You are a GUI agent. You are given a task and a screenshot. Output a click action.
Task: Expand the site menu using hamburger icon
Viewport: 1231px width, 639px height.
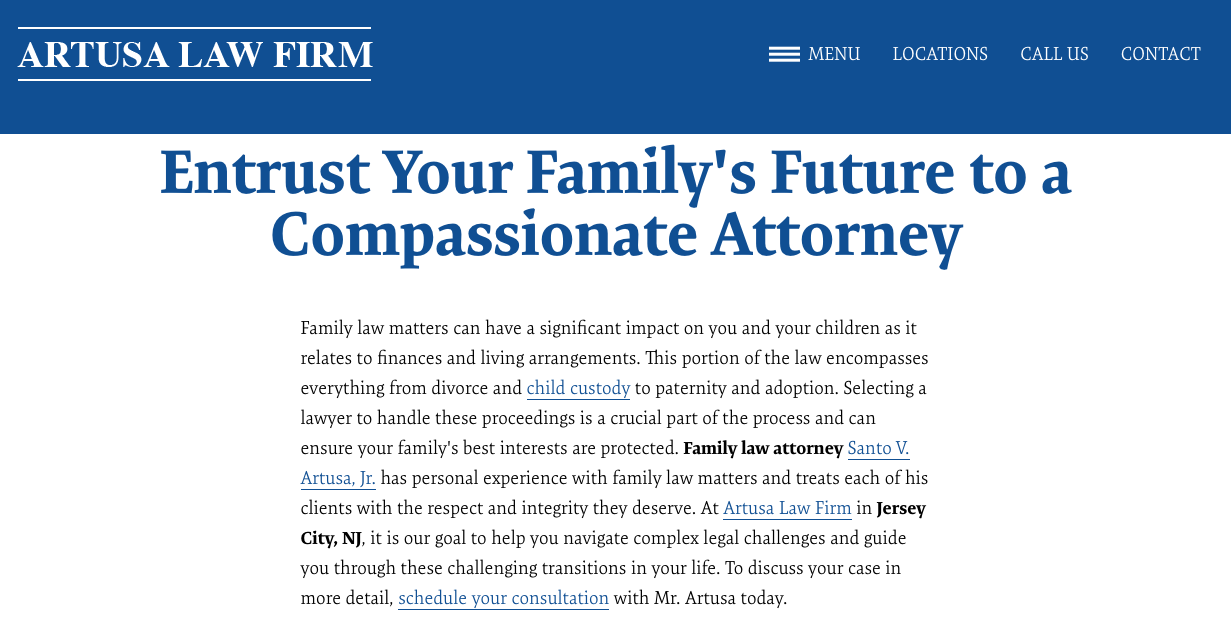(783, 54)
